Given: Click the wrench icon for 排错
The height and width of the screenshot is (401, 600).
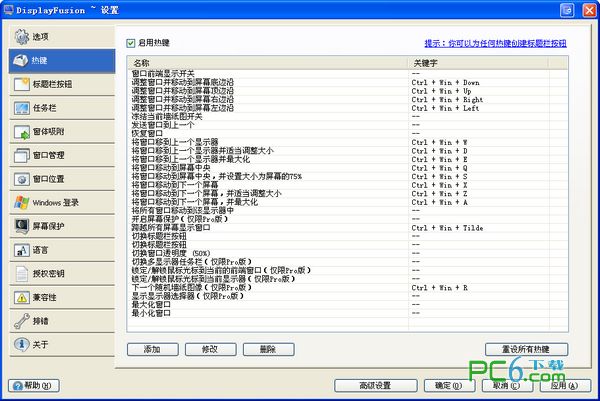Looking at the screenshot, I should 22,321.
